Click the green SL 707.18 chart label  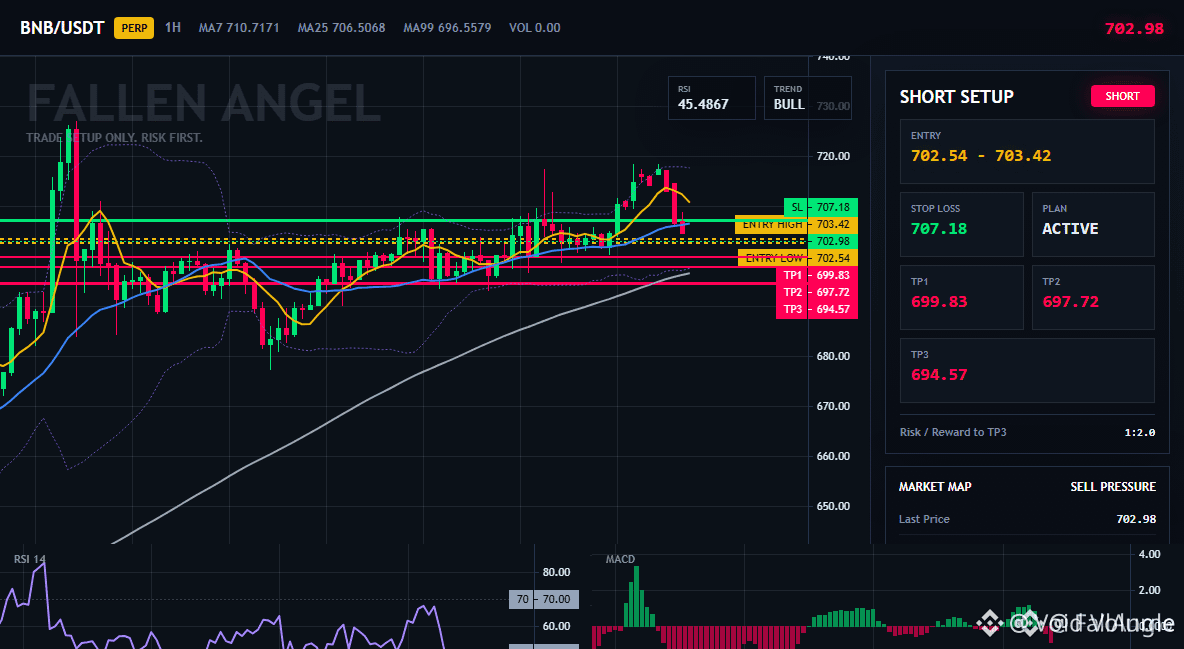click(821, 207)
